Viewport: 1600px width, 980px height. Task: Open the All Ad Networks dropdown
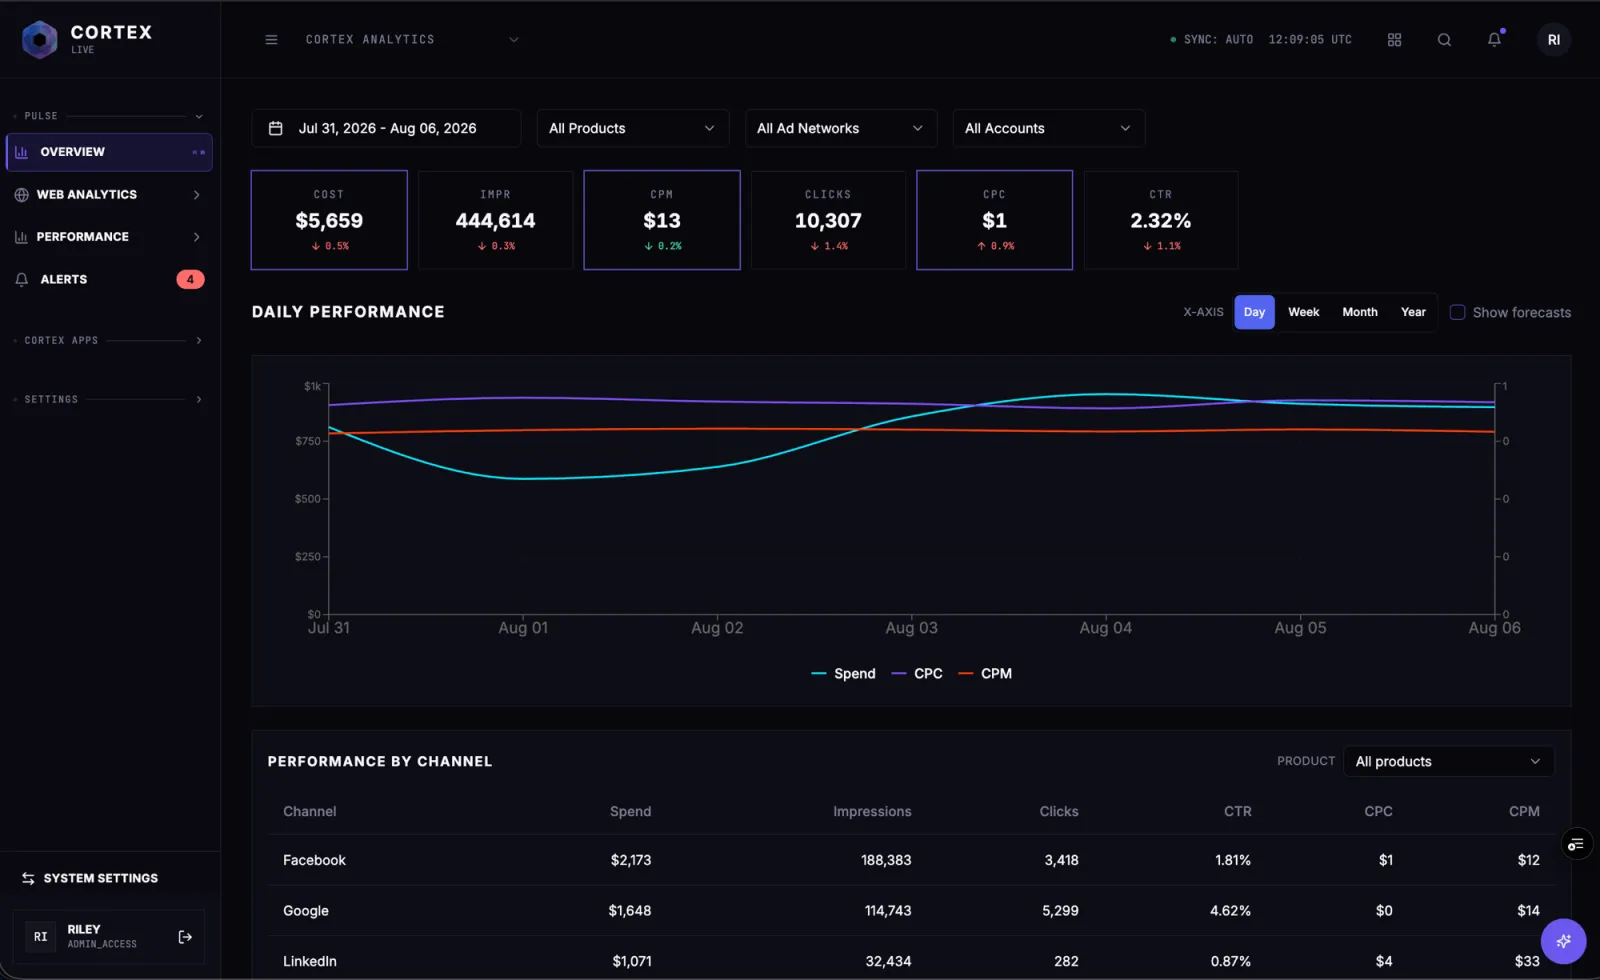841,128
